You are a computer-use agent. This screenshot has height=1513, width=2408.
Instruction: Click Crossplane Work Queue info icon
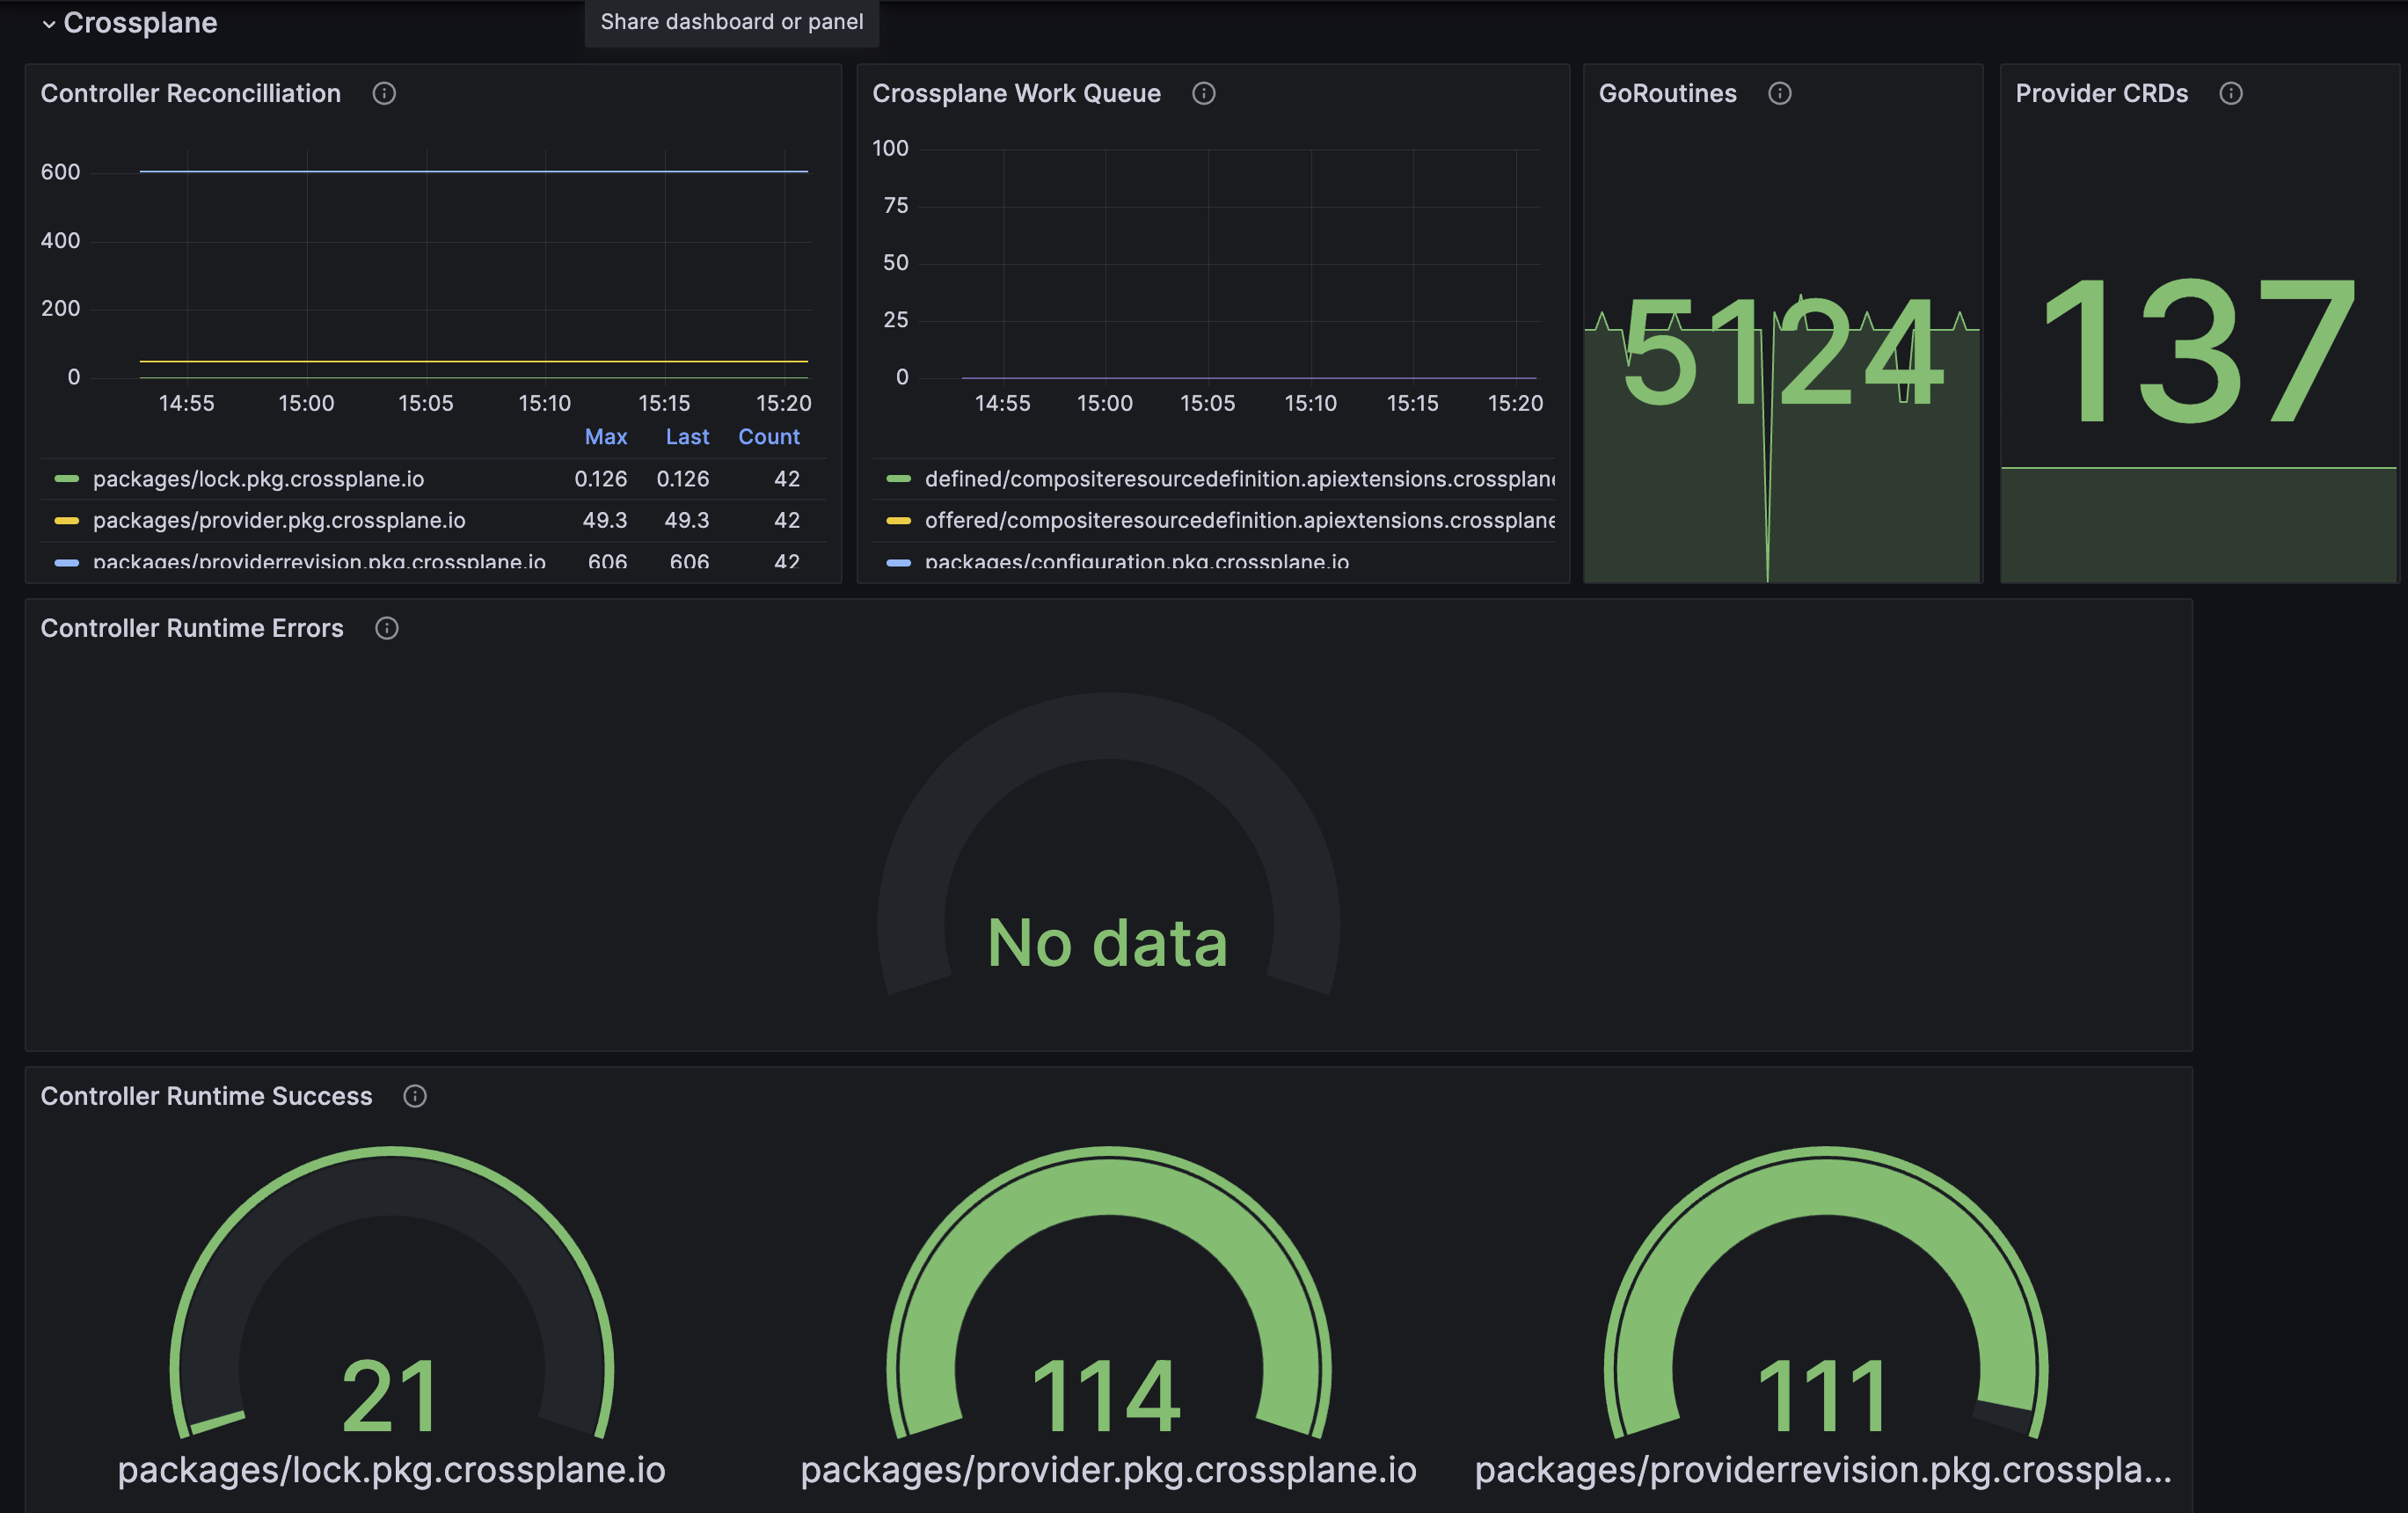point(1203,93)
